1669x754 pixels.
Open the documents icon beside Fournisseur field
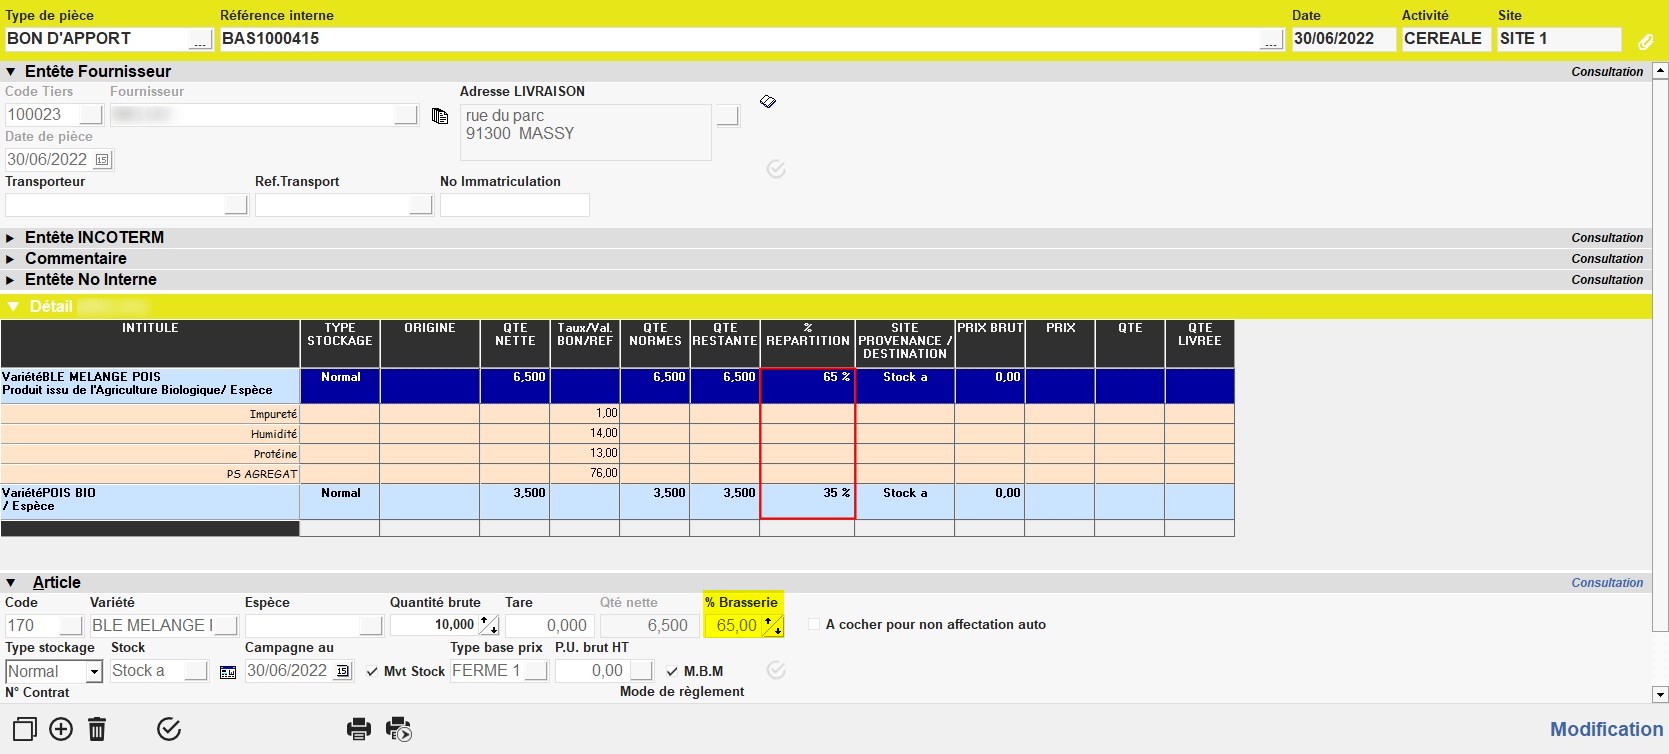[439, 116]
